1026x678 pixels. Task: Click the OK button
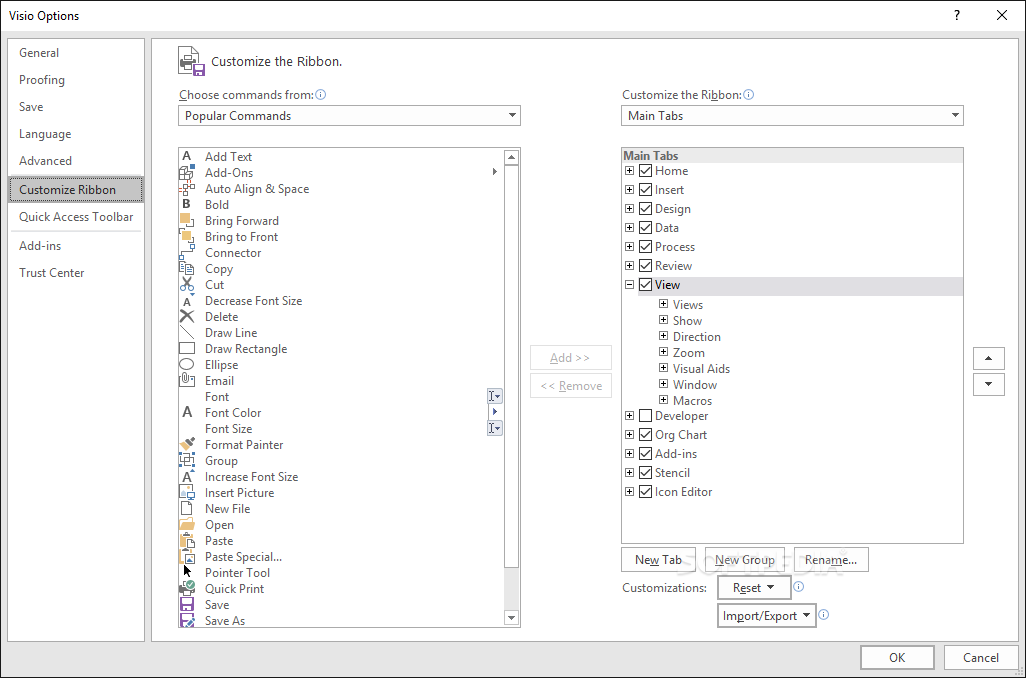pos(897,658)
